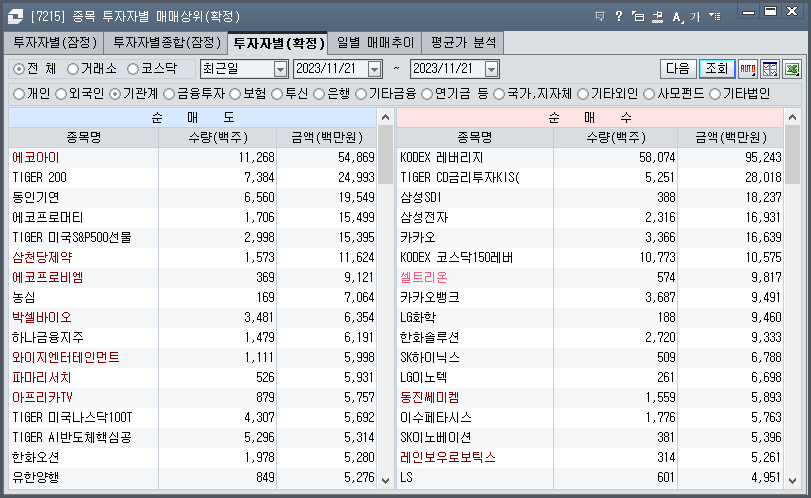This screenshot has height=498, width=811.
Task: Pin window using the pushpin icon
Action: [657, 17]
